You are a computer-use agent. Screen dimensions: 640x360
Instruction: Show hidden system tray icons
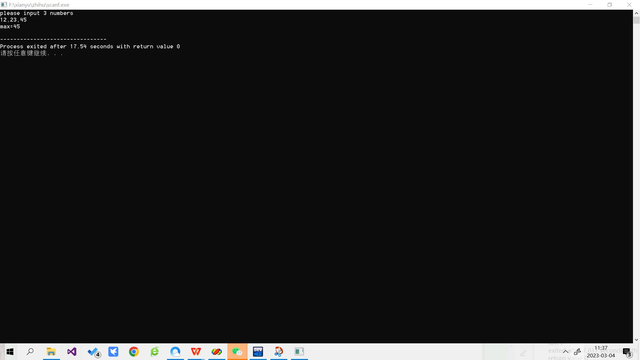click(565, 352)
